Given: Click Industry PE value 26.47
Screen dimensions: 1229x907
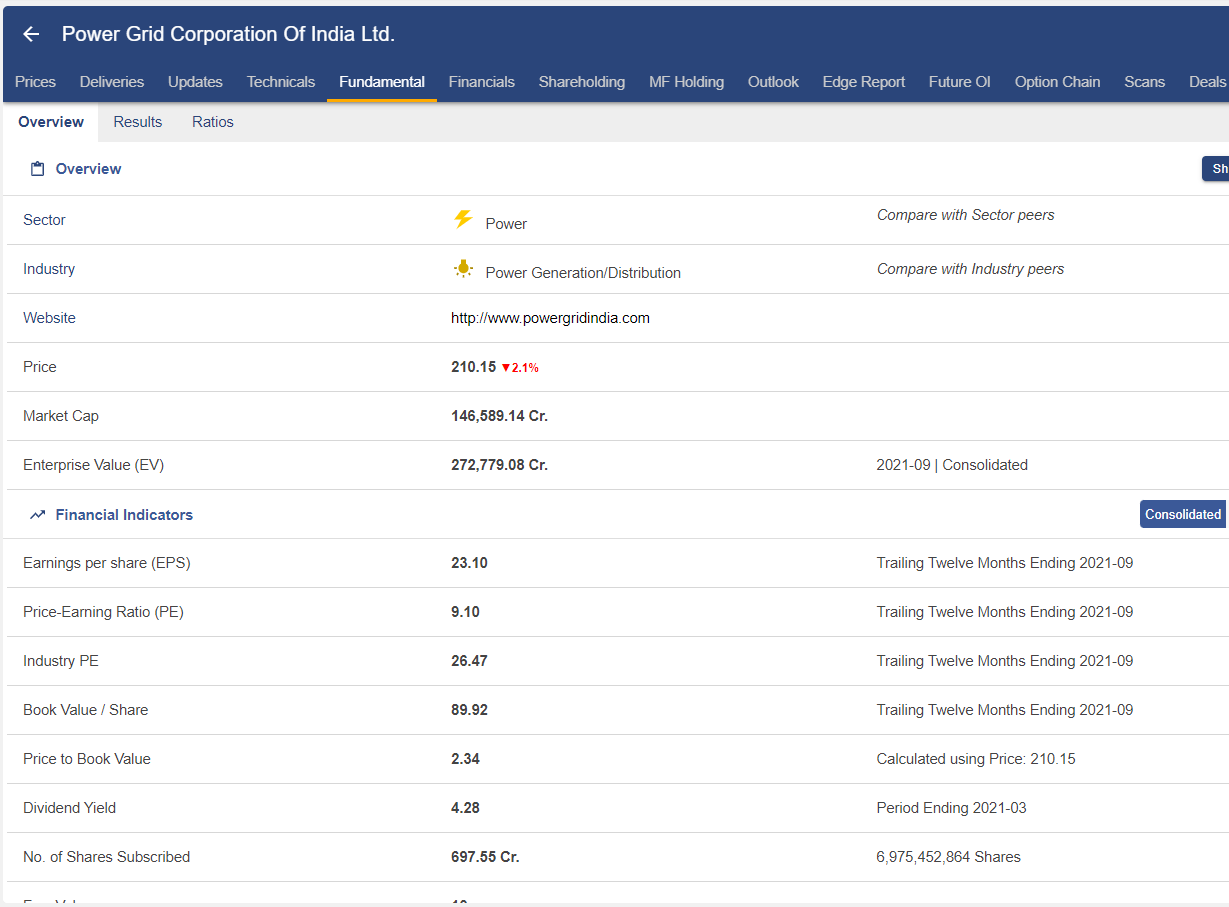Looking at the screenshot, I should point(469,661).
